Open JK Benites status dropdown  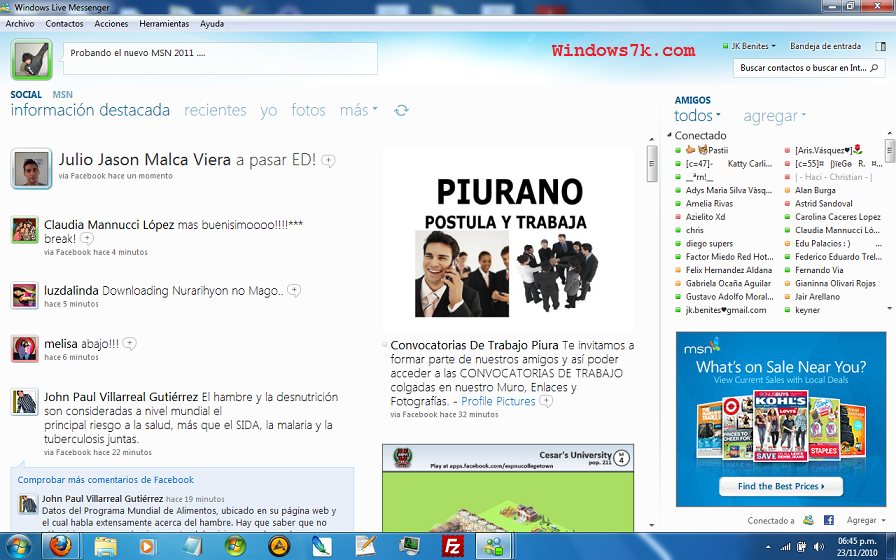[x=747, y=46]
